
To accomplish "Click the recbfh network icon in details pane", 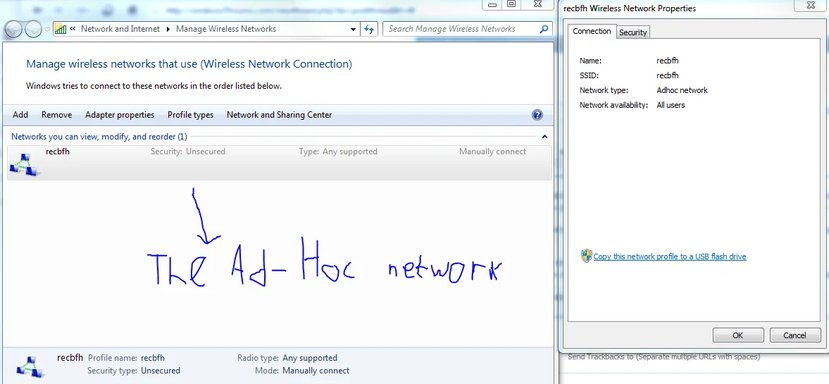I will coord(30,366).
